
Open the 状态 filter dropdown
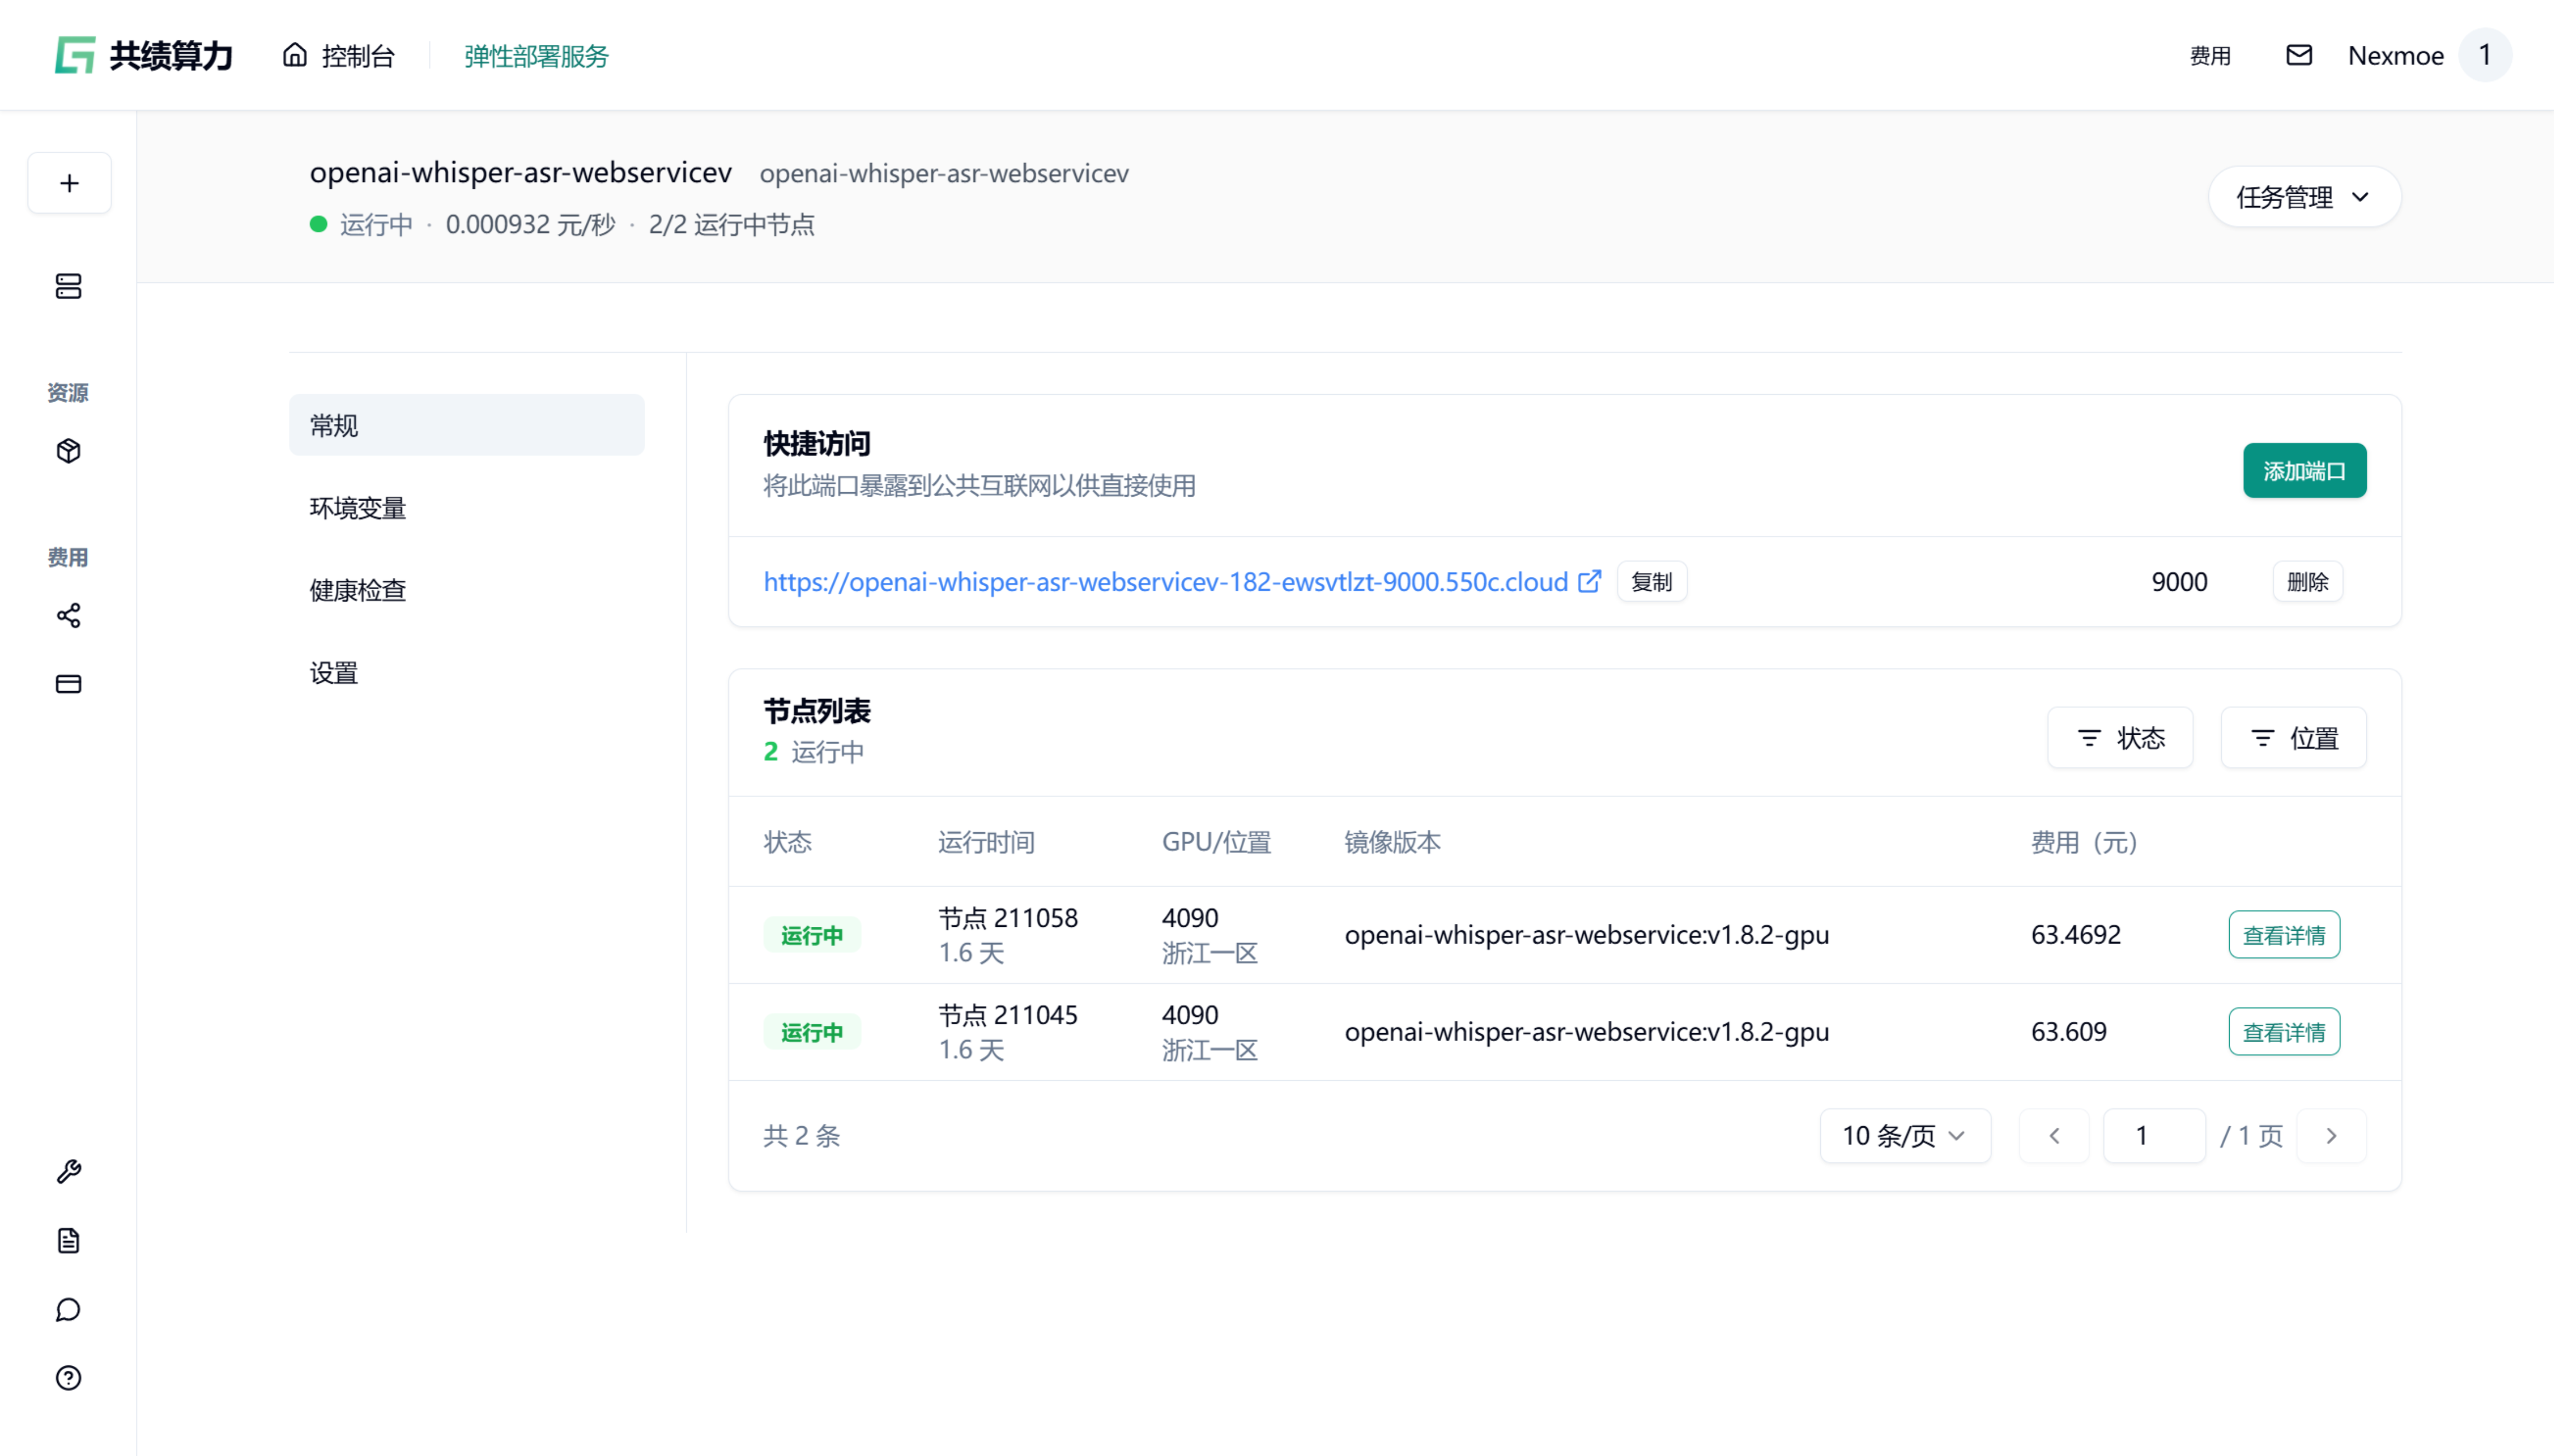[2120, 738]
